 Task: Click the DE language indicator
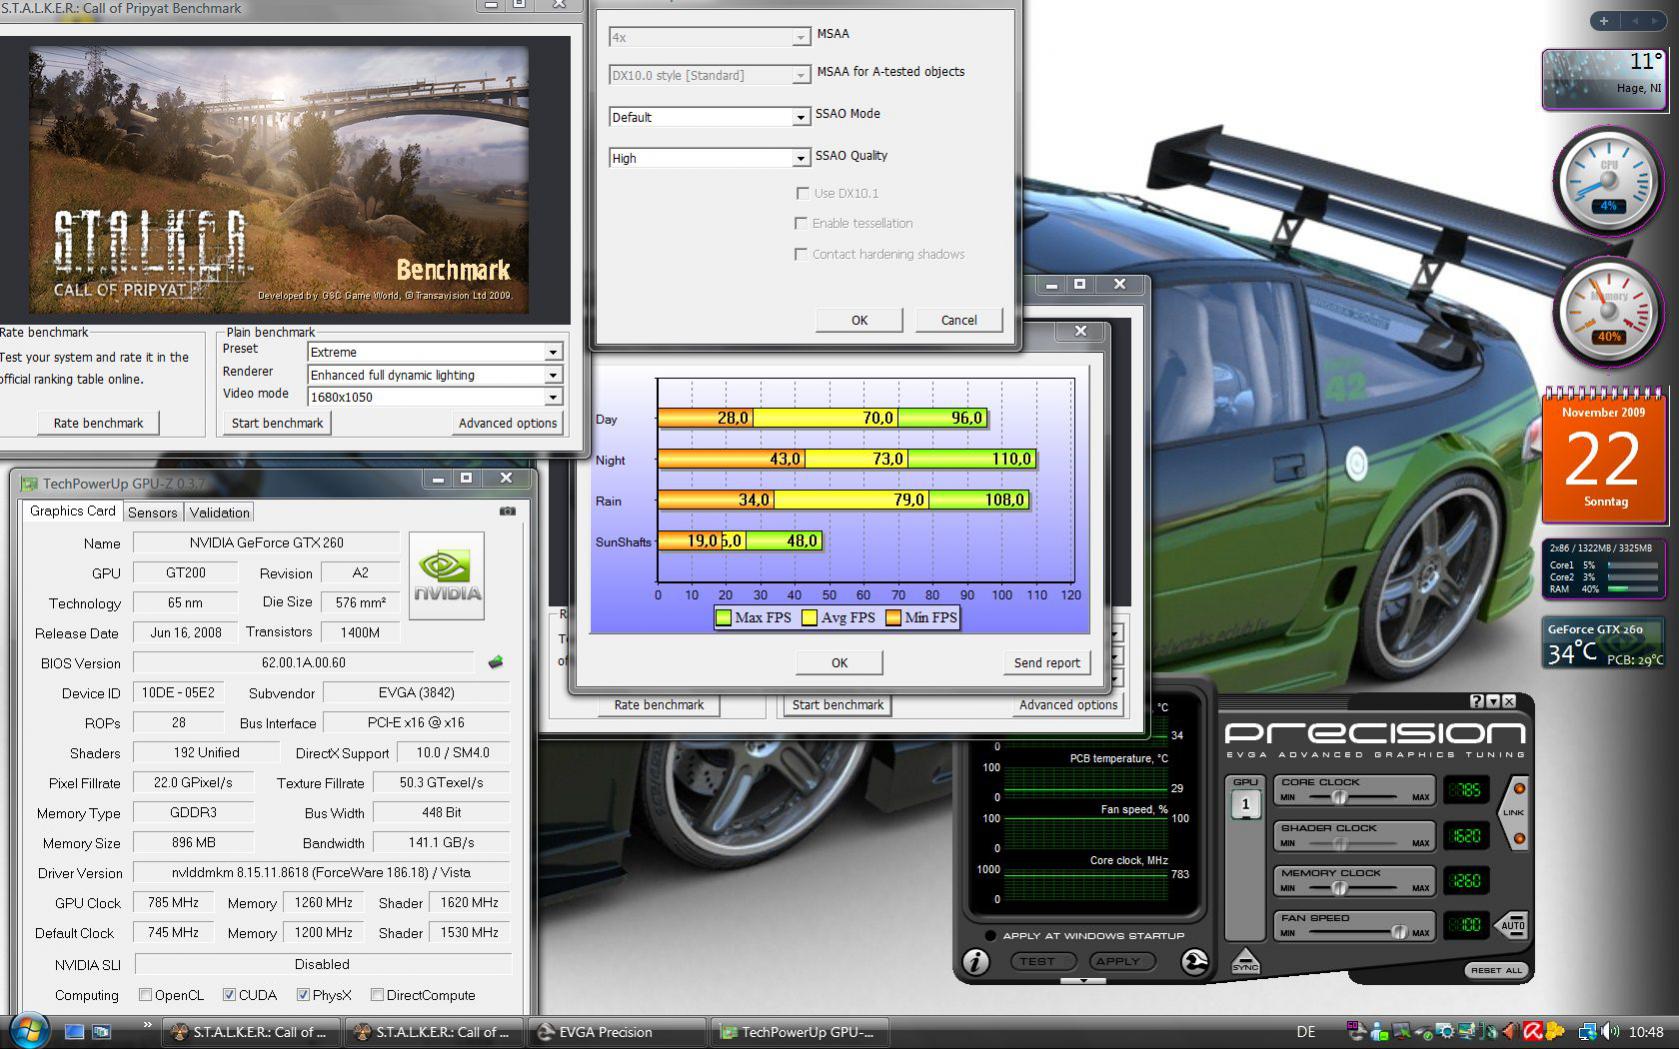1306,1032
